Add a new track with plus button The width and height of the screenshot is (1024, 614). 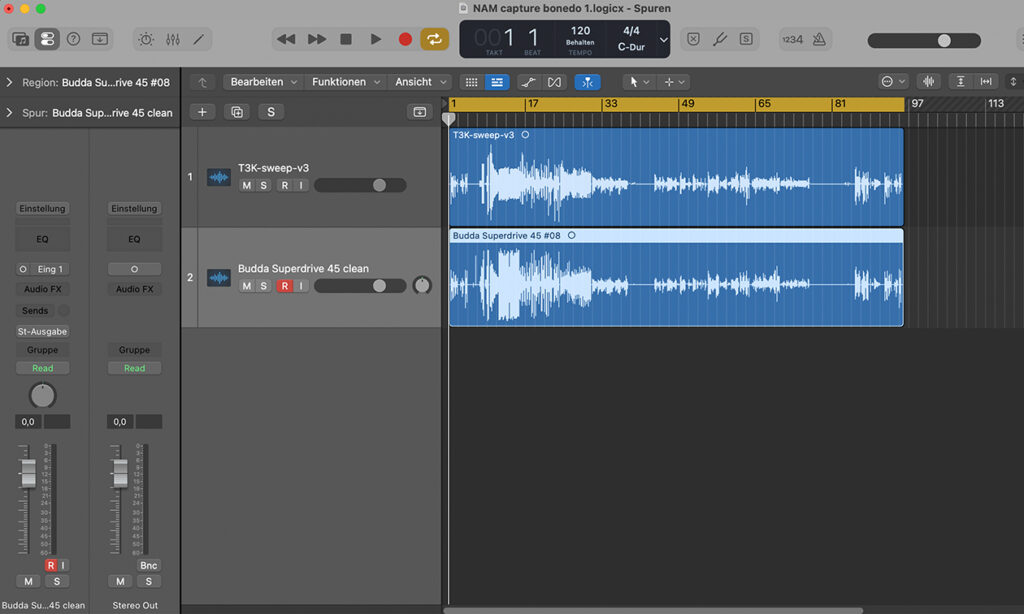coord(202,112)
